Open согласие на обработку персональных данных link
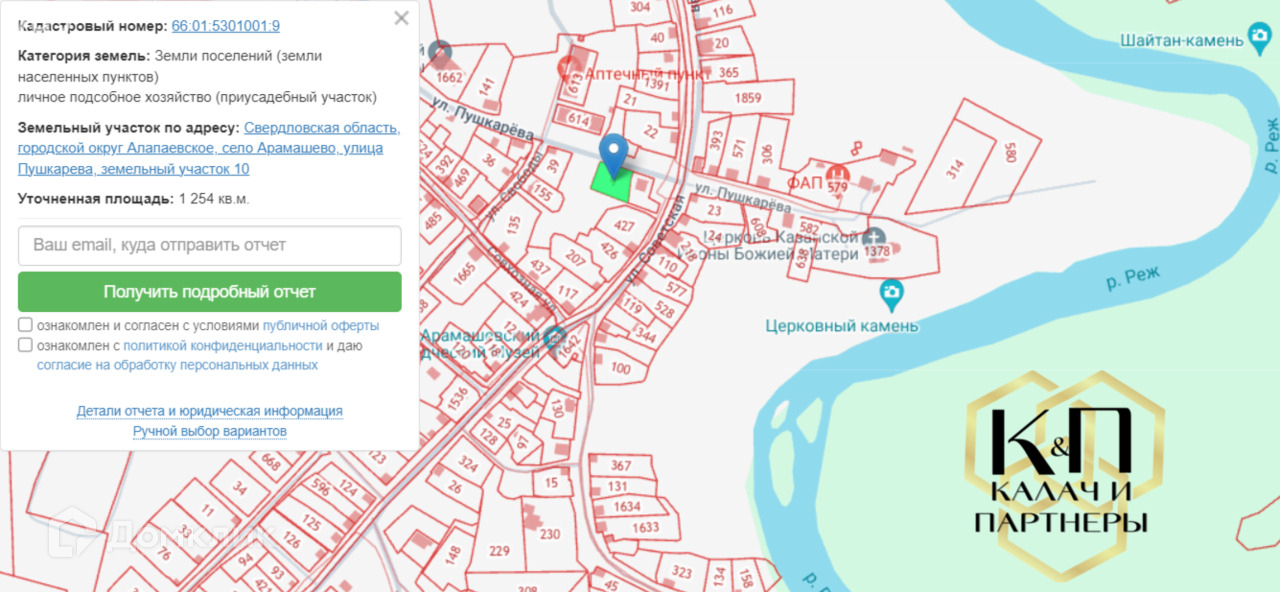1280x592 pixels. point(178,365)
